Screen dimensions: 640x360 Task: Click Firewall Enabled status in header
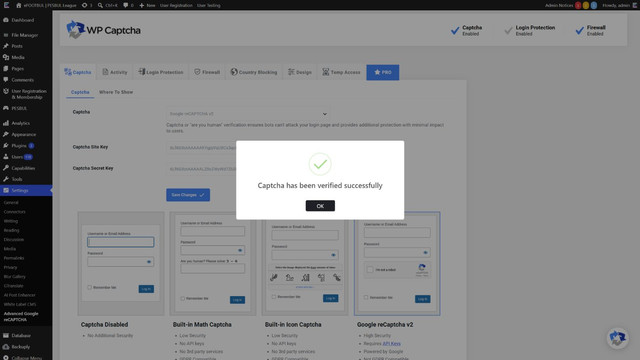[x=591, y=30]
